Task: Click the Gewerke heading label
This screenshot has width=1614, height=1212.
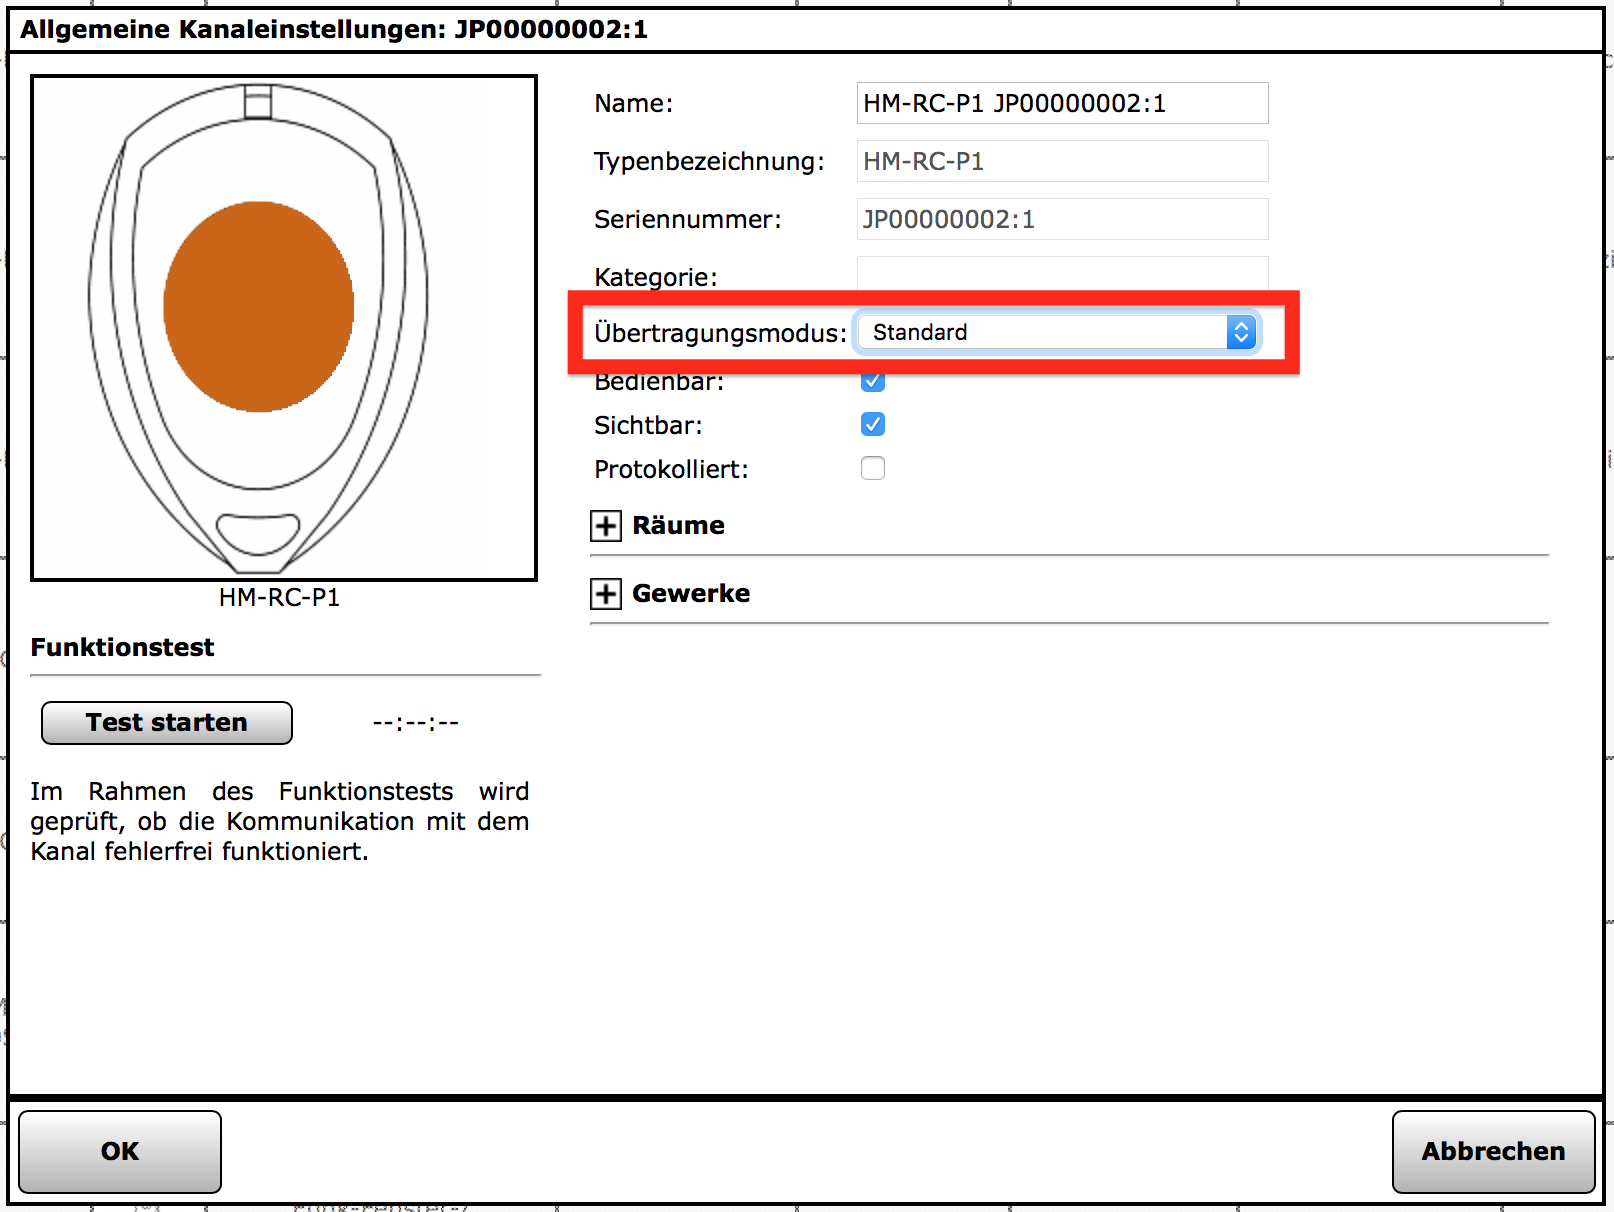Action: [x=691, y=594]
